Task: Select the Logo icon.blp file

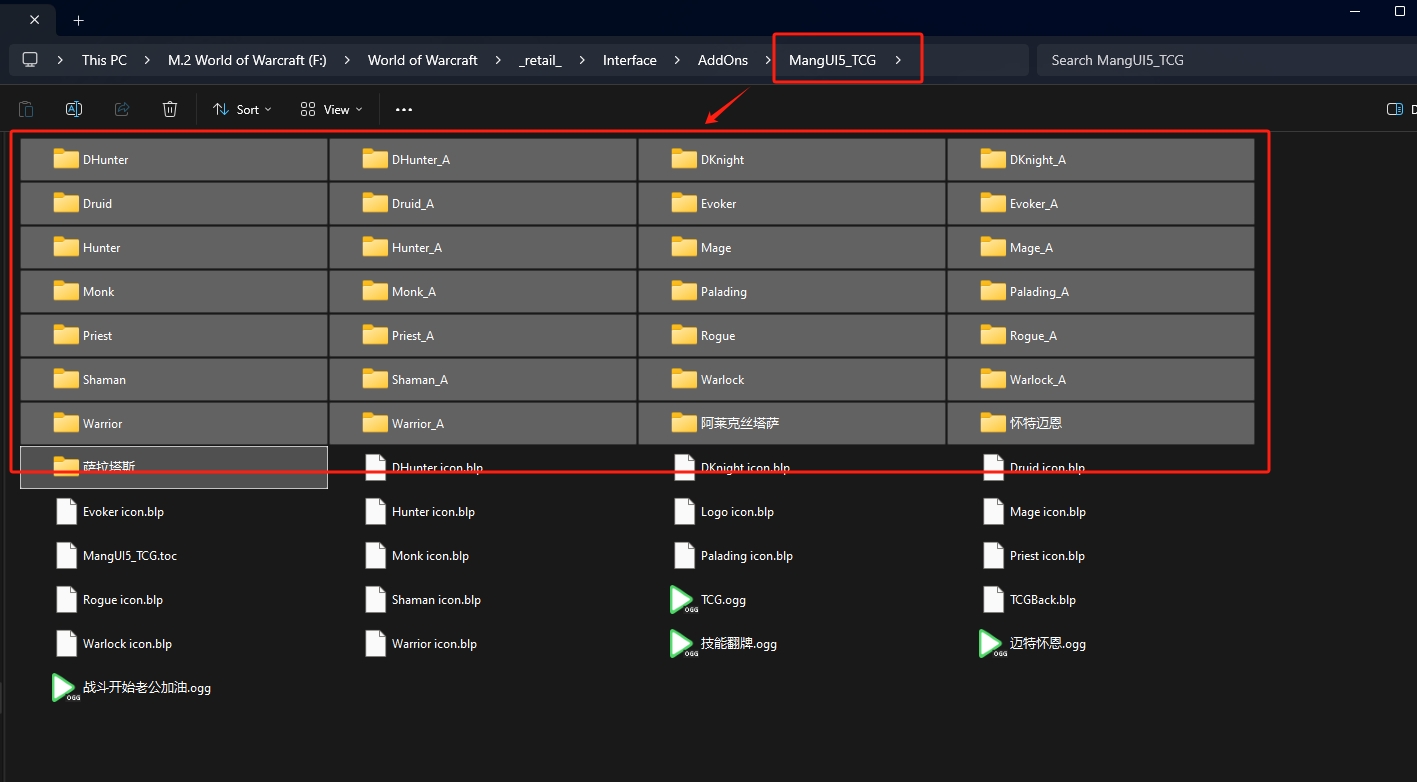Action: point(792,511)
